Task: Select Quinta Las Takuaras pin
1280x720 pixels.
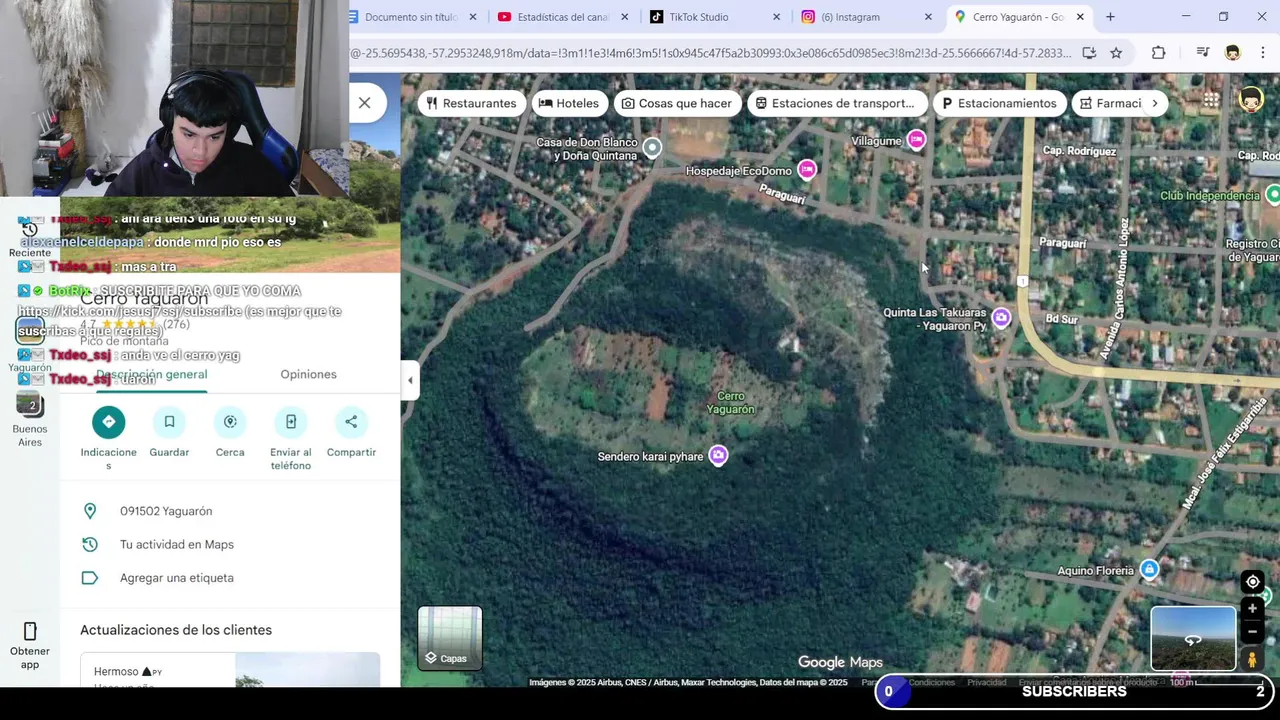Action: click(1001, 318)
